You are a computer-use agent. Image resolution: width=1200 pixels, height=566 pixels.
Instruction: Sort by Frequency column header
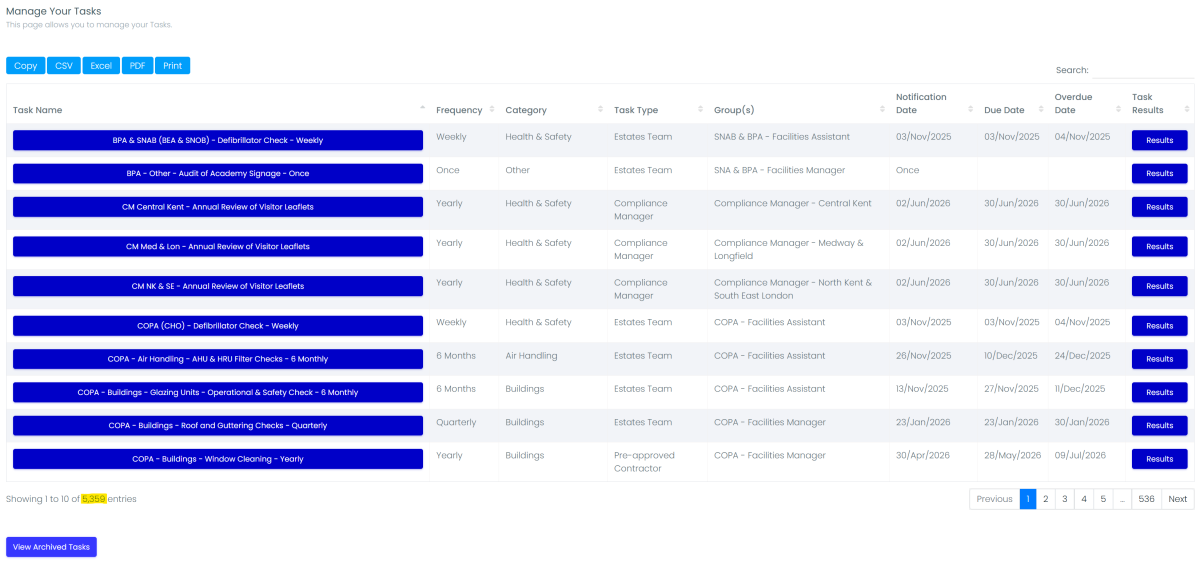pos(459,110)
